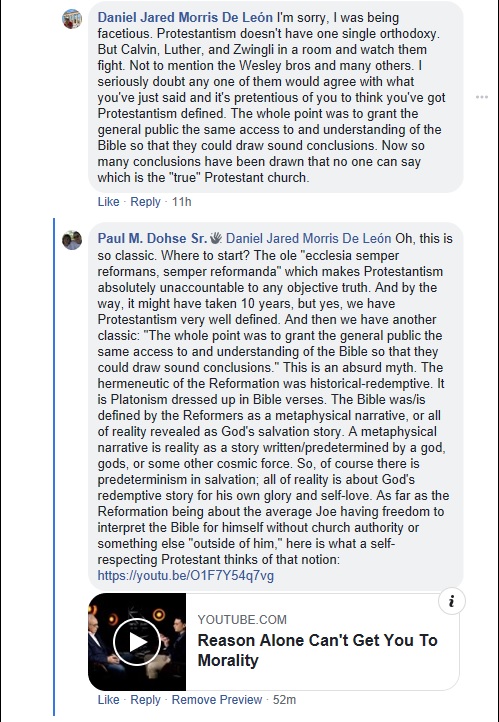Click the wave hand badge icon

[215, 239]
